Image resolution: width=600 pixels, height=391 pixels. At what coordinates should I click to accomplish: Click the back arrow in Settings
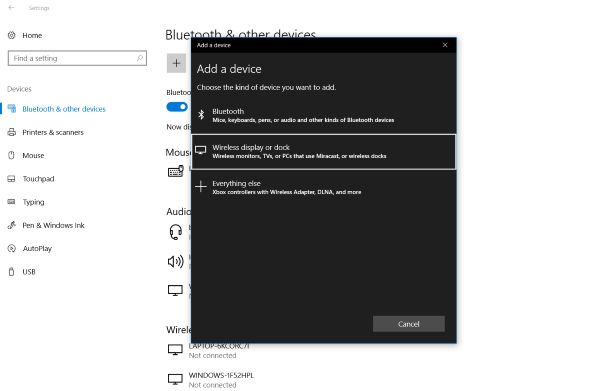11,8
